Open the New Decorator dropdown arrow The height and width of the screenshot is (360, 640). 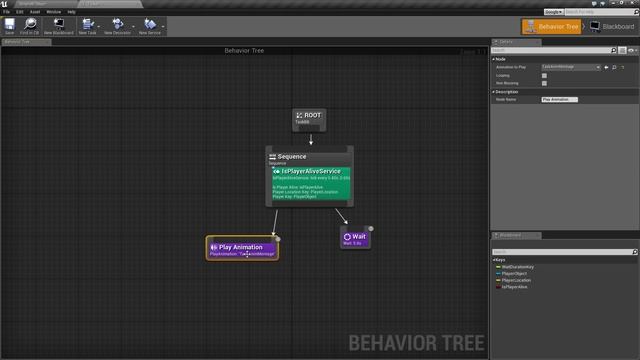(x=133, y=27)
